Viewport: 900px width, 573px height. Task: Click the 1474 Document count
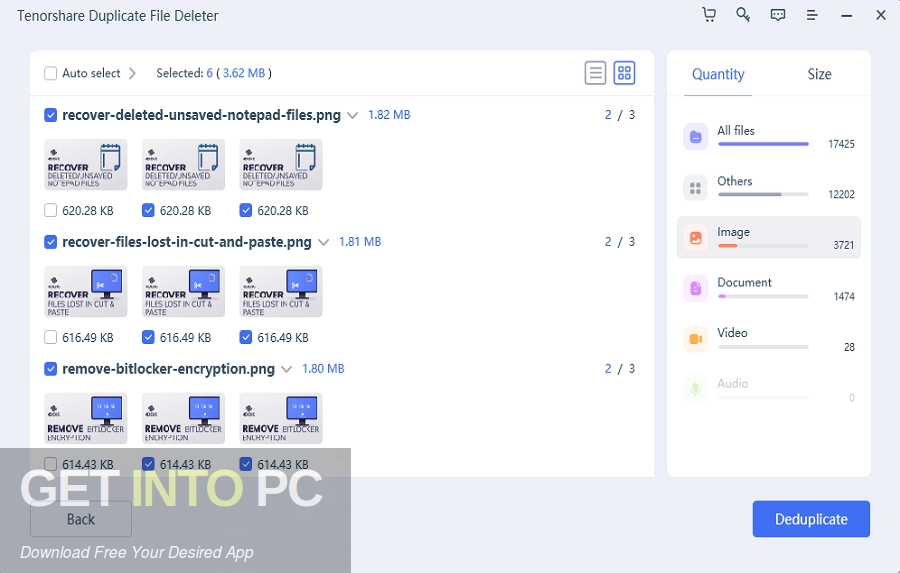pos(844,296)
